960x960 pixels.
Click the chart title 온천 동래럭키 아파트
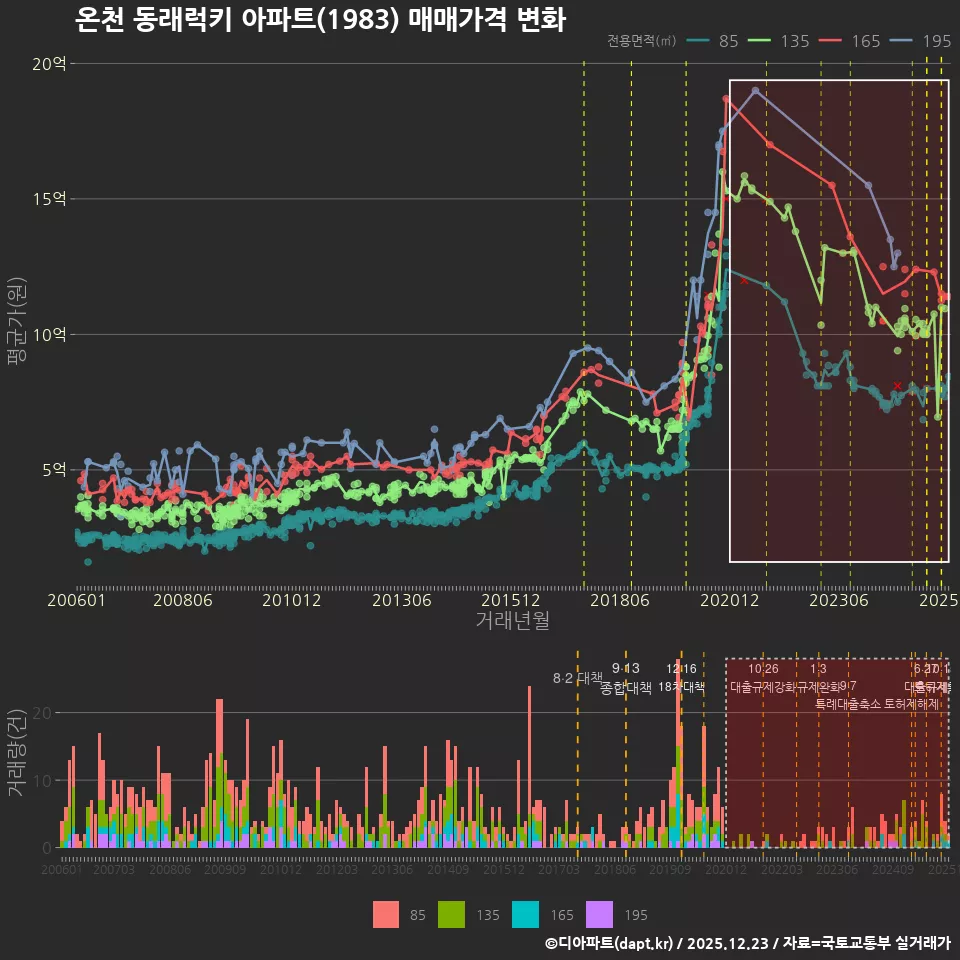coord(320,20)
